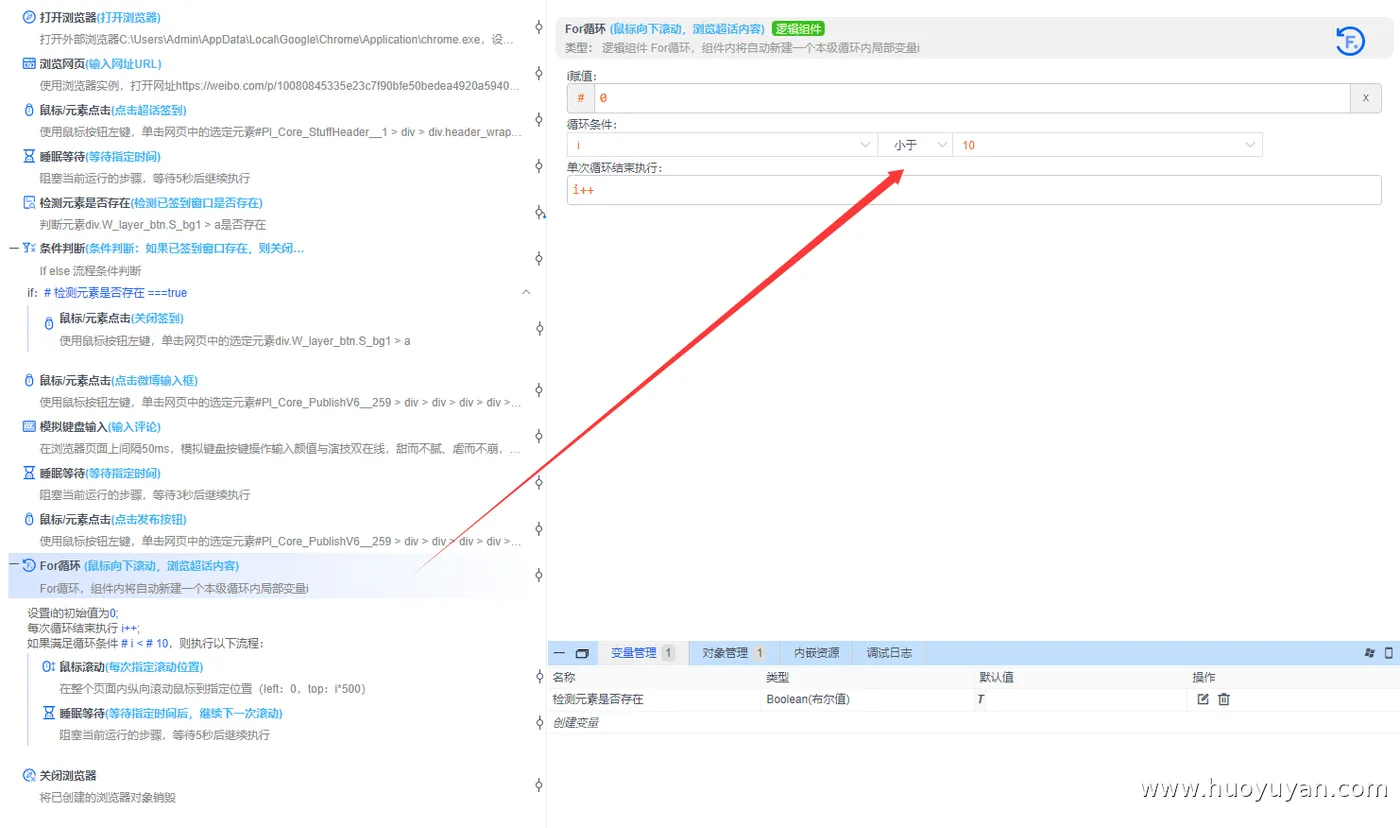
Task: Click the blue (输入评论) step name
Action: [x=134, y=427]
